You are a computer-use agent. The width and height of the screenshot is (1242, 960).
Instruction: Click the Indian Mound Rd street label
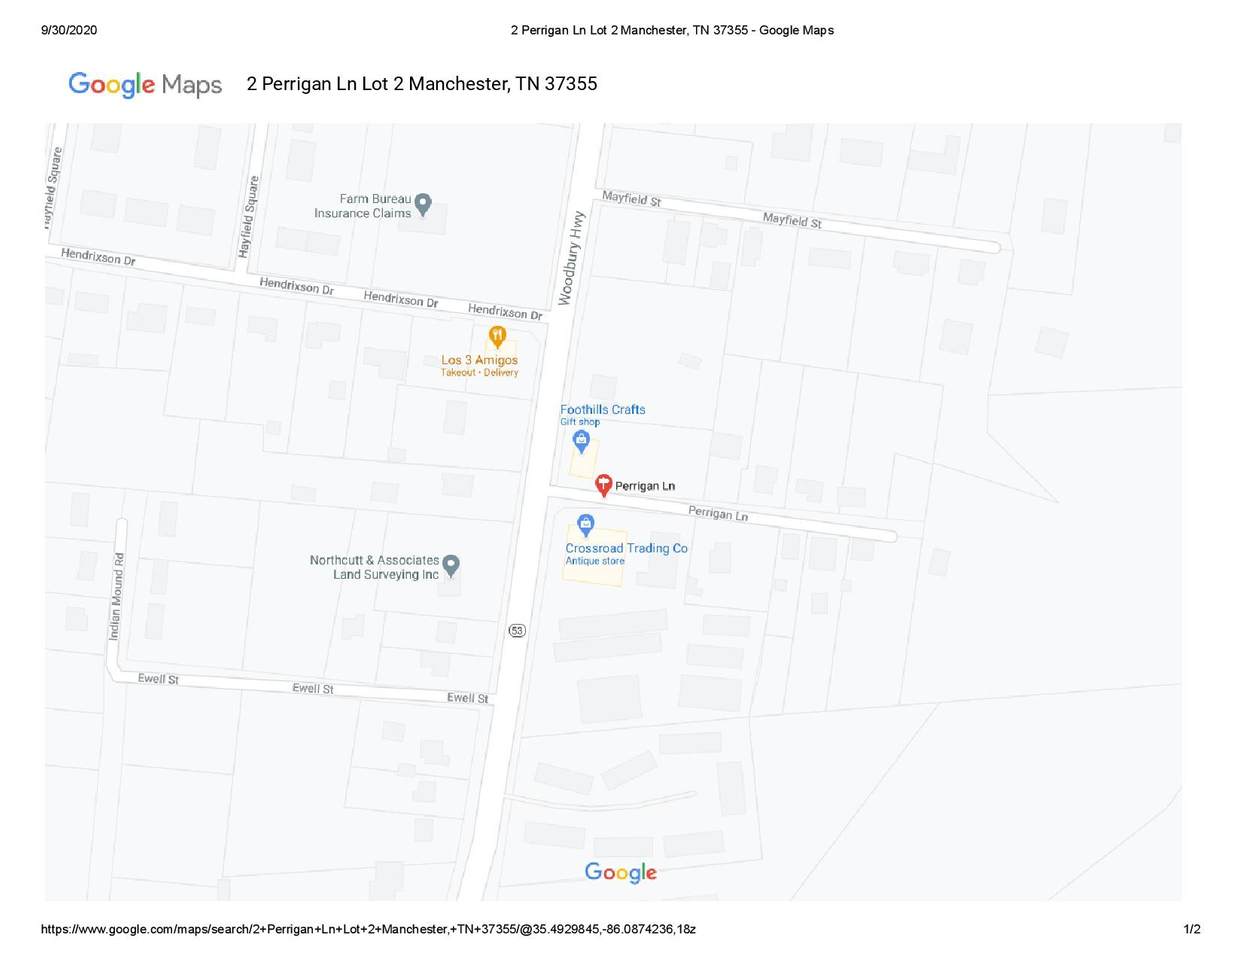[117, 596]
